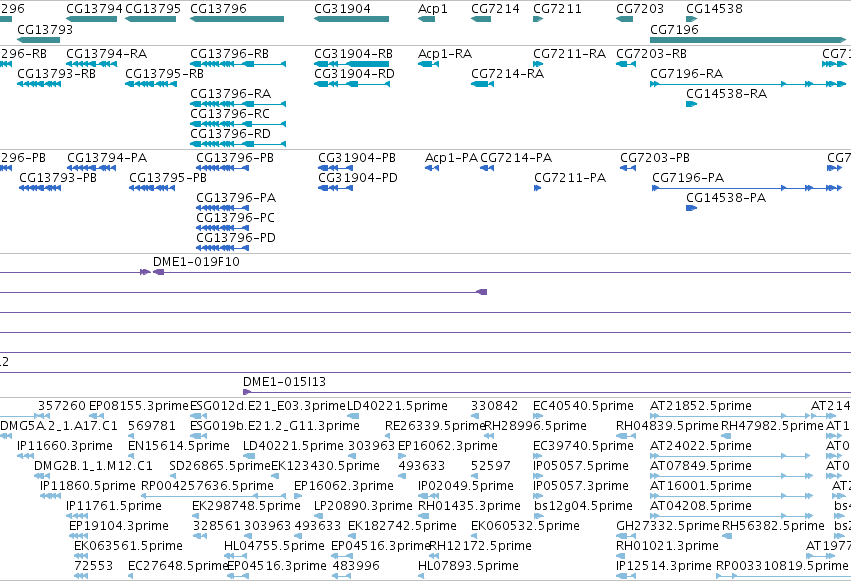Click EST ESG012d.E21_E03.3prime
This screenshot has height=581, width=851.
click(268, 406)
